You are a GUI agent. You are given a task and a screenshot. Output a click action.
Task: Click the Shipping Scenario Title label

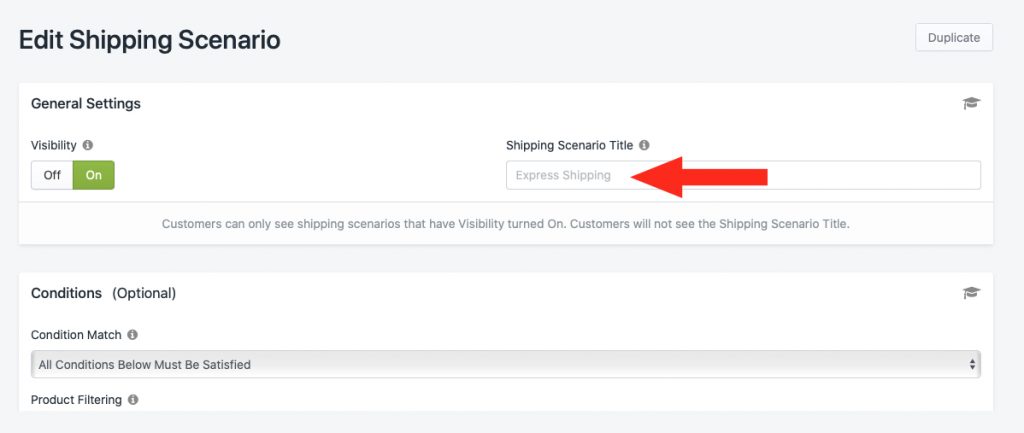coord(569,145)
